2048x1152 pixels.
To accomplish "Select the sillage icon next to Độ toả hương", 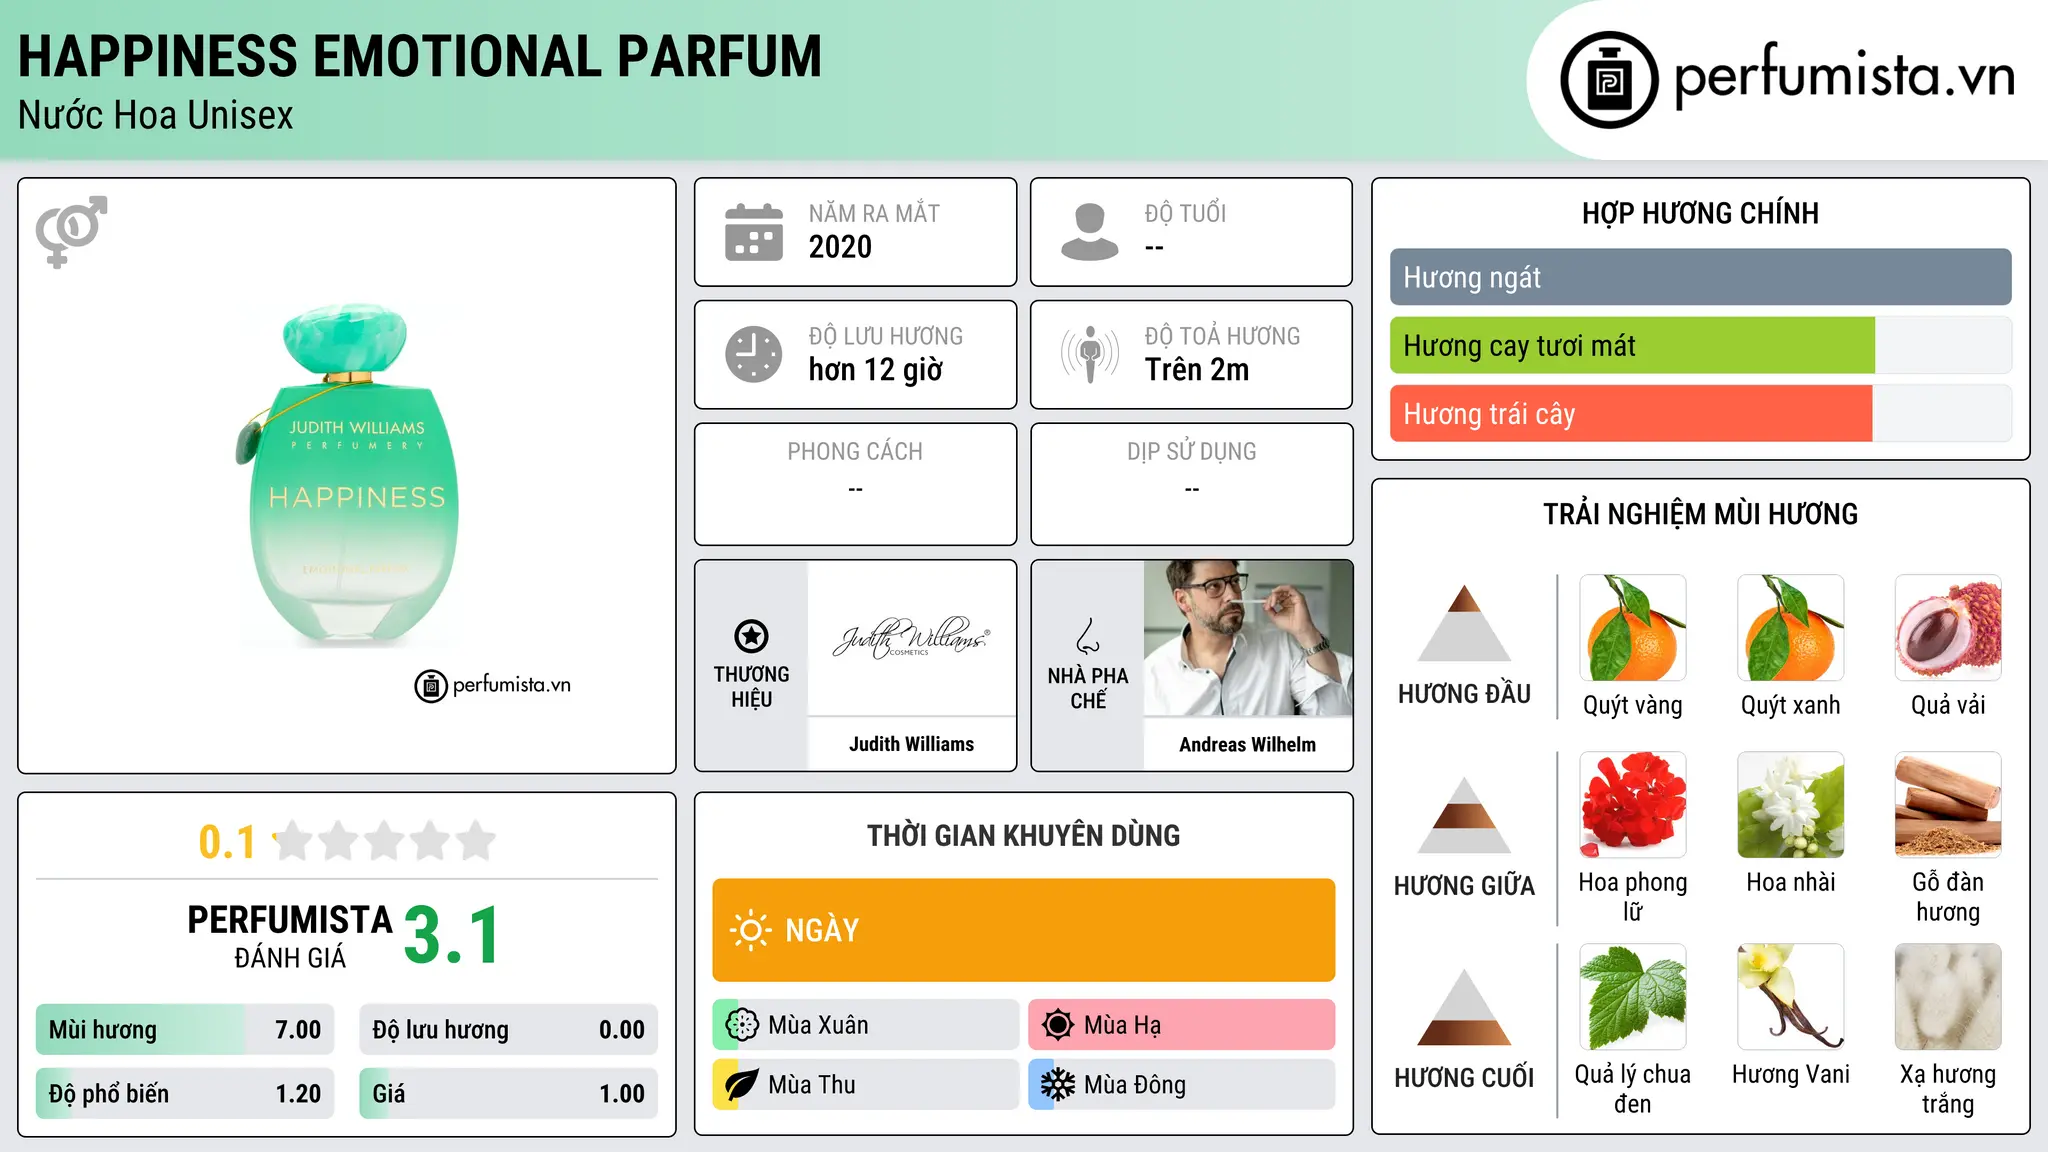I will point(1090,354).
